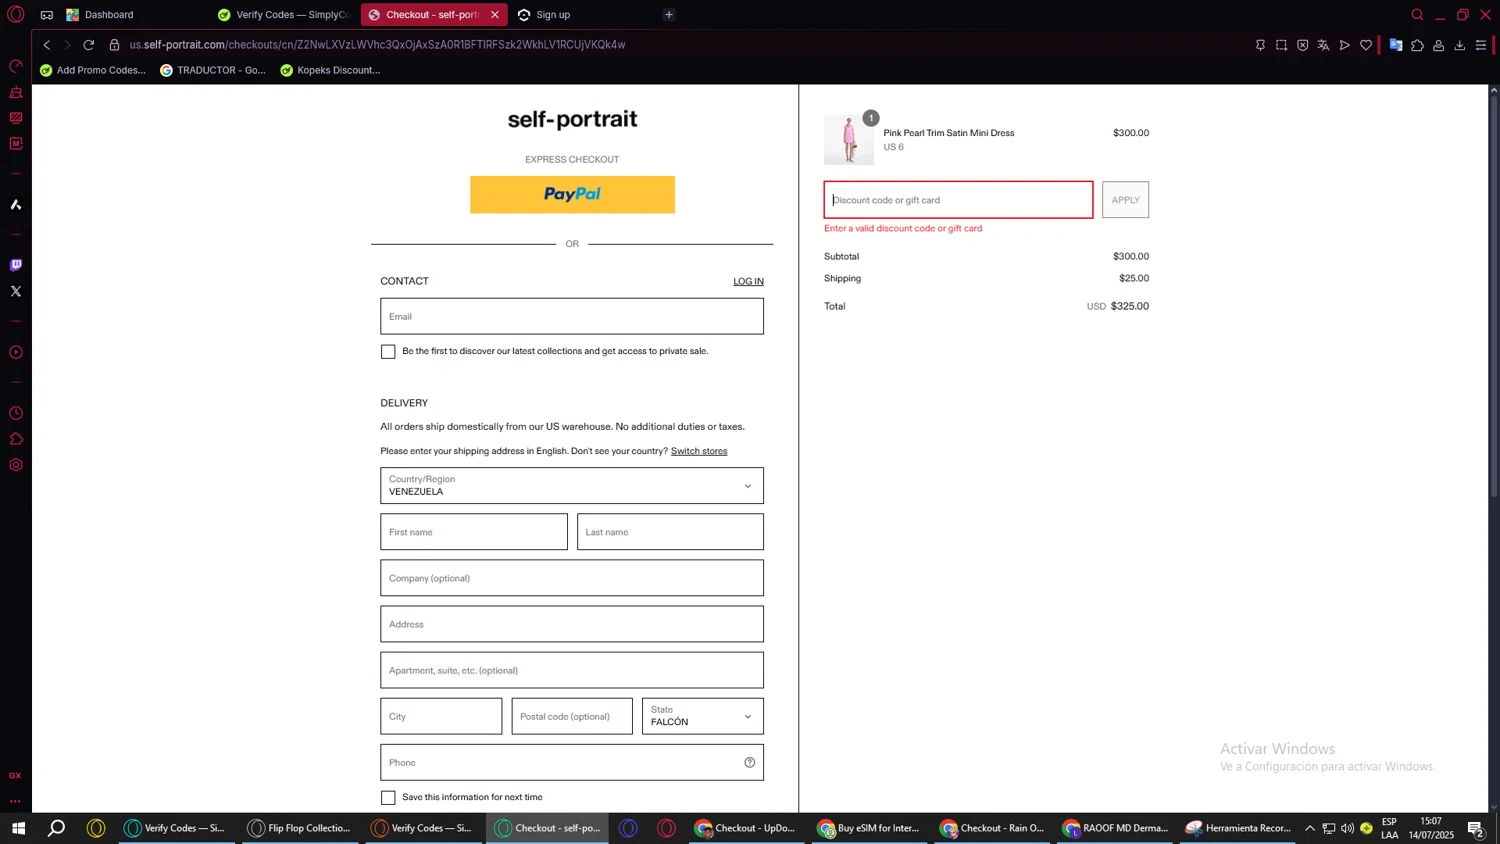Image resolution: width=1500 pixels, height=844 pixels.
Task: Click the Phone field
Action: click(x=572, y=762)
